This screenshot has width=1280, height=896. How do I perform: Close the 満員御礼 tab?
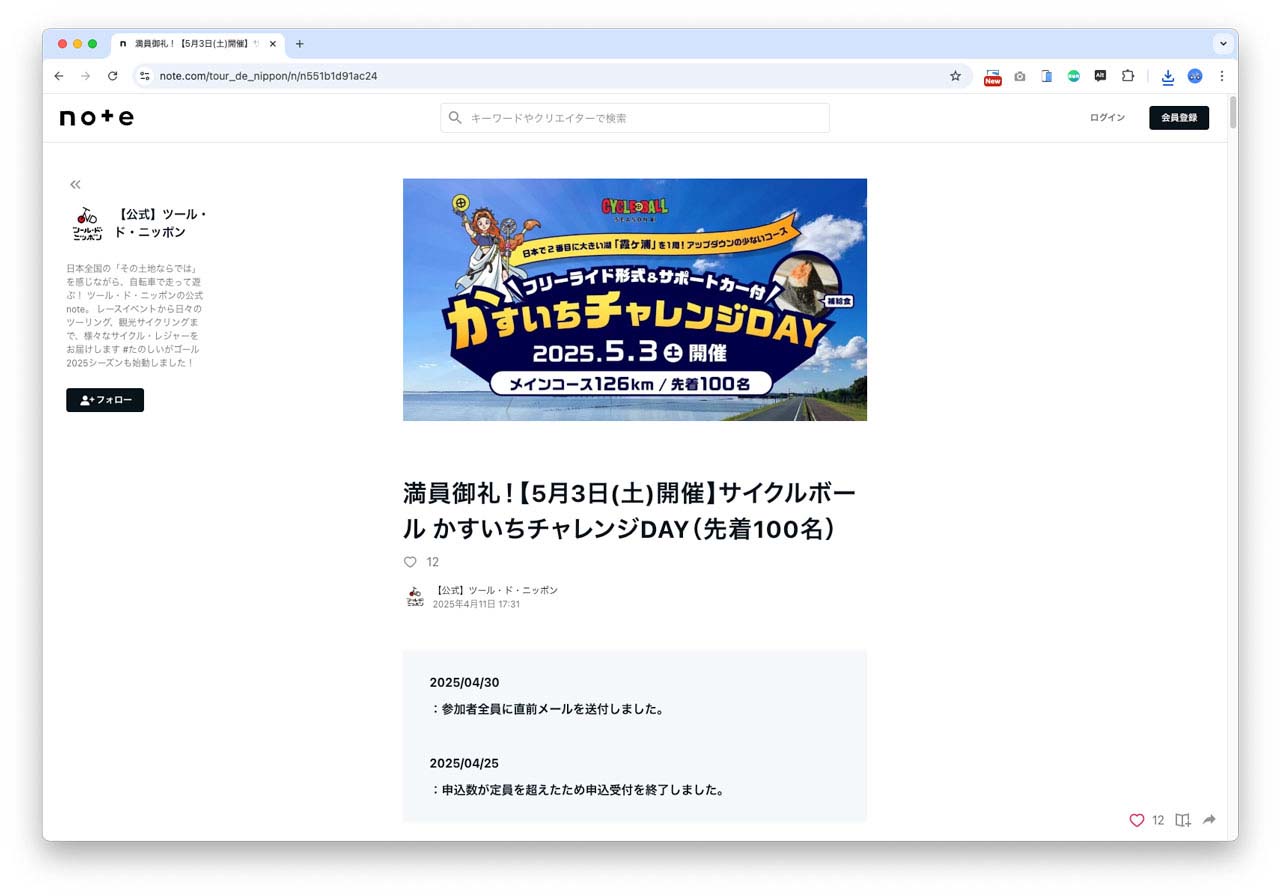point(272,44)
